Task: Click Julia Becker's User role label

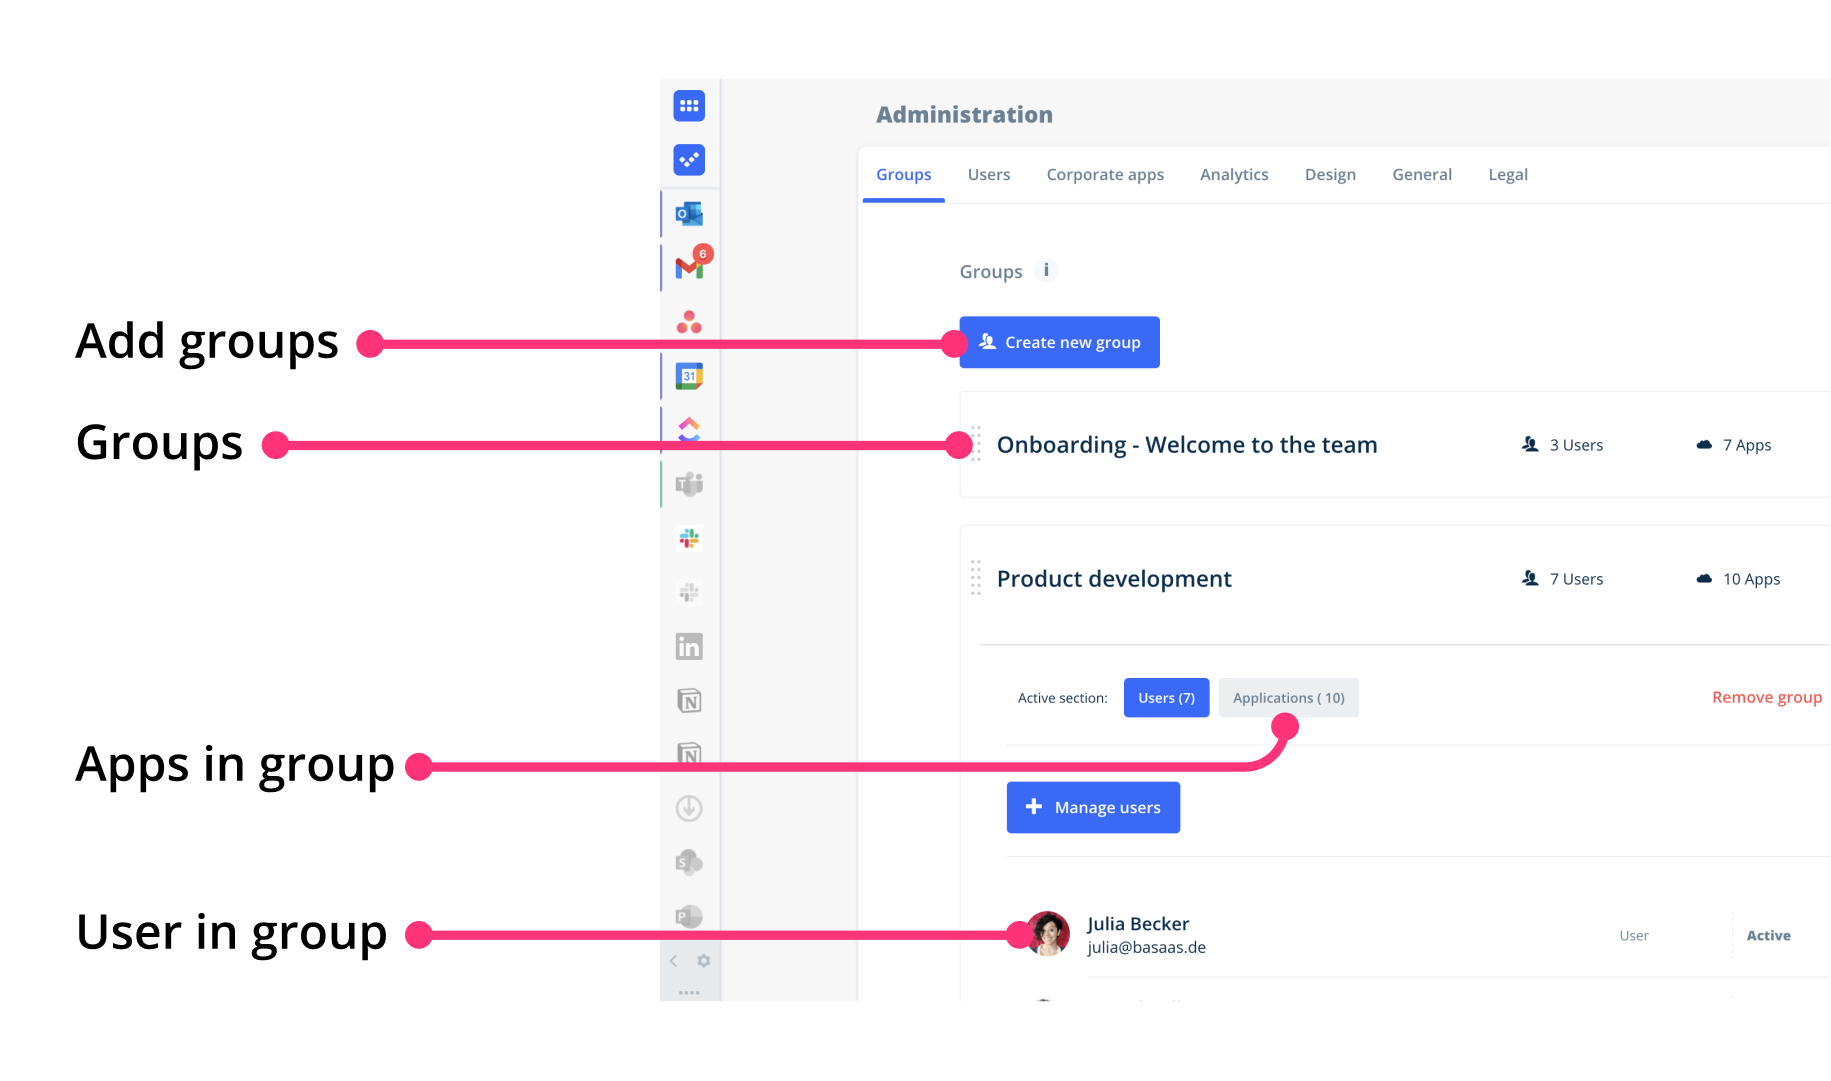Action: (1634, 936)
